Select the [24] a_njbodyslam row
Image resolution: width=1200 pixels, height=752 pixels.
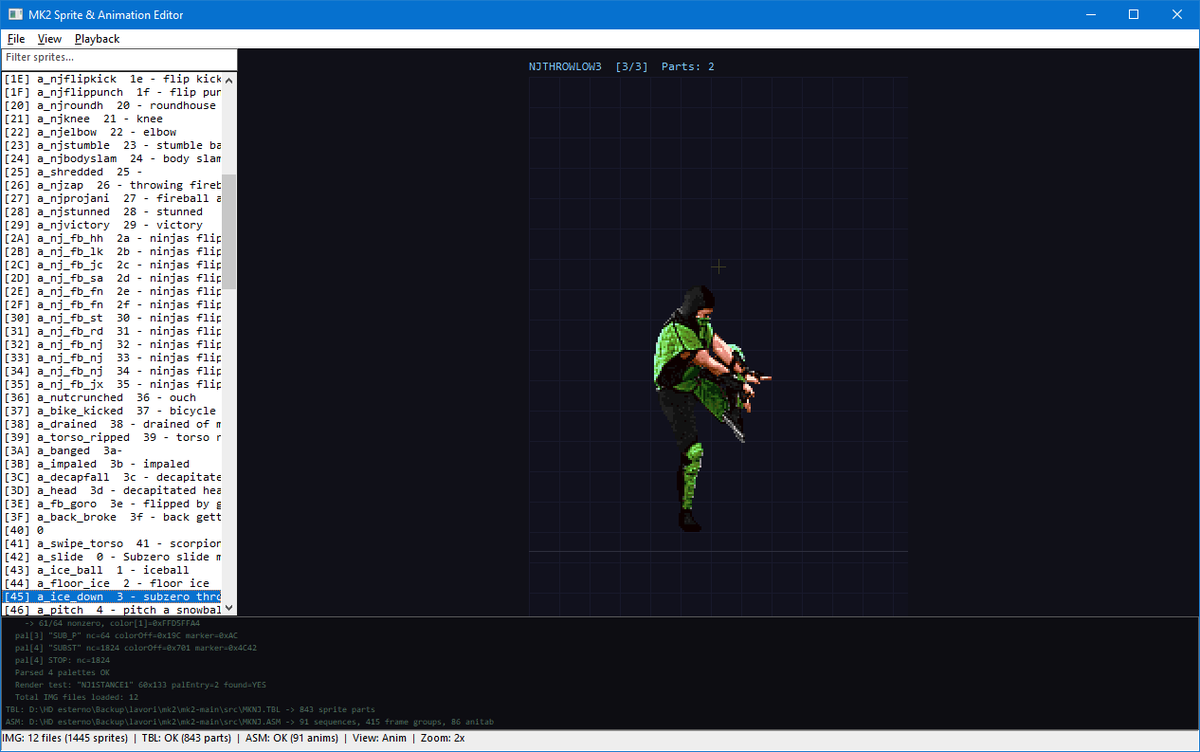point(111,158)
